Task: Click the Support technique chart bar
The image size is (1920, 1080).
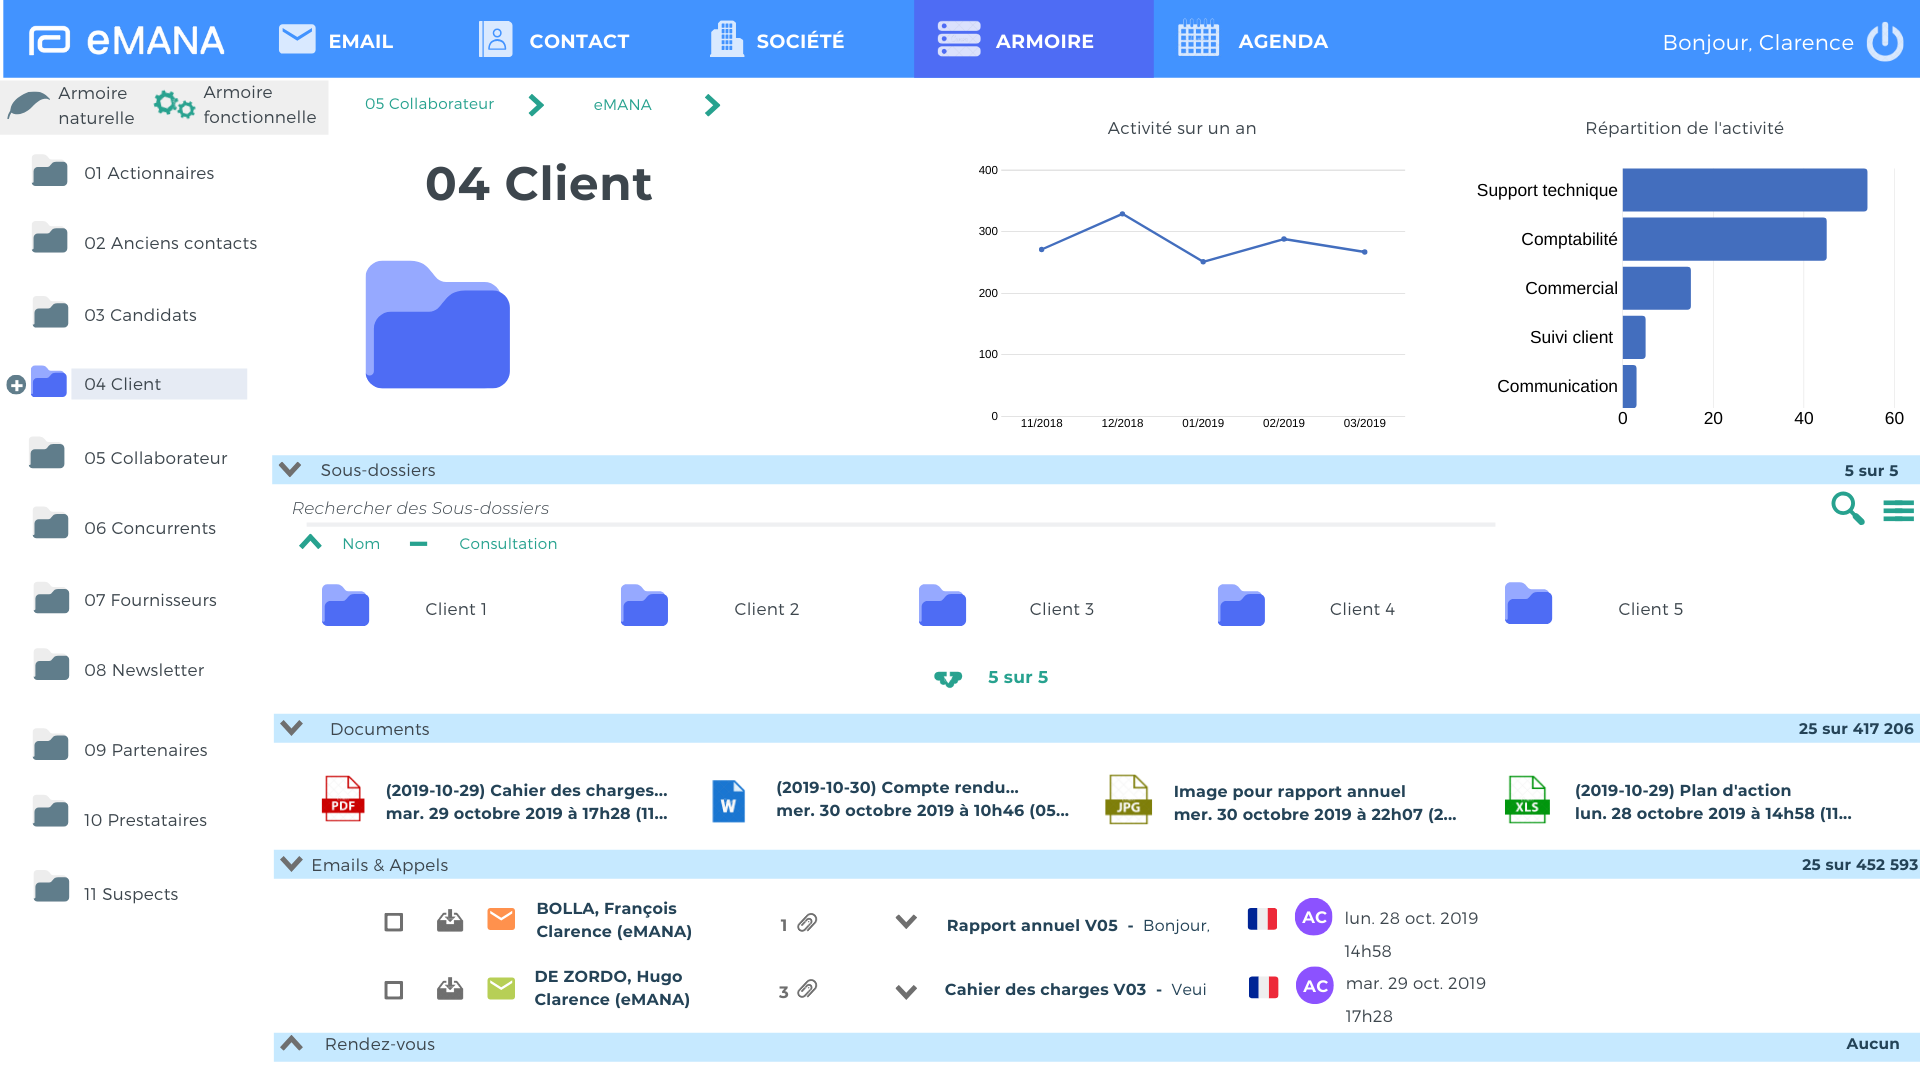Action: click(1744, 190)
